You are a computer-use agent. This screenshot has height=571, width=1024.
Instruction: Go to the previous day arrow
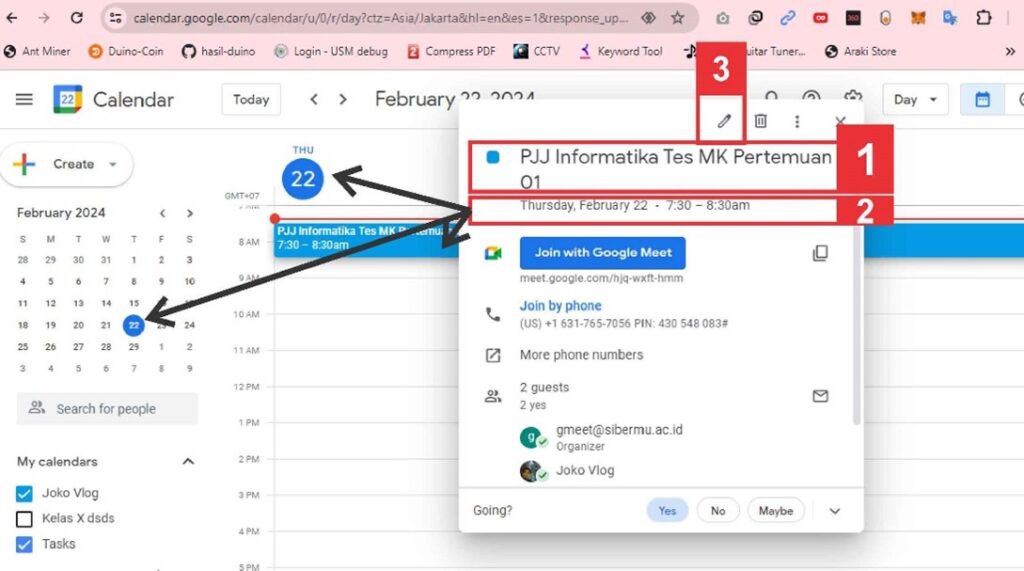314,99
